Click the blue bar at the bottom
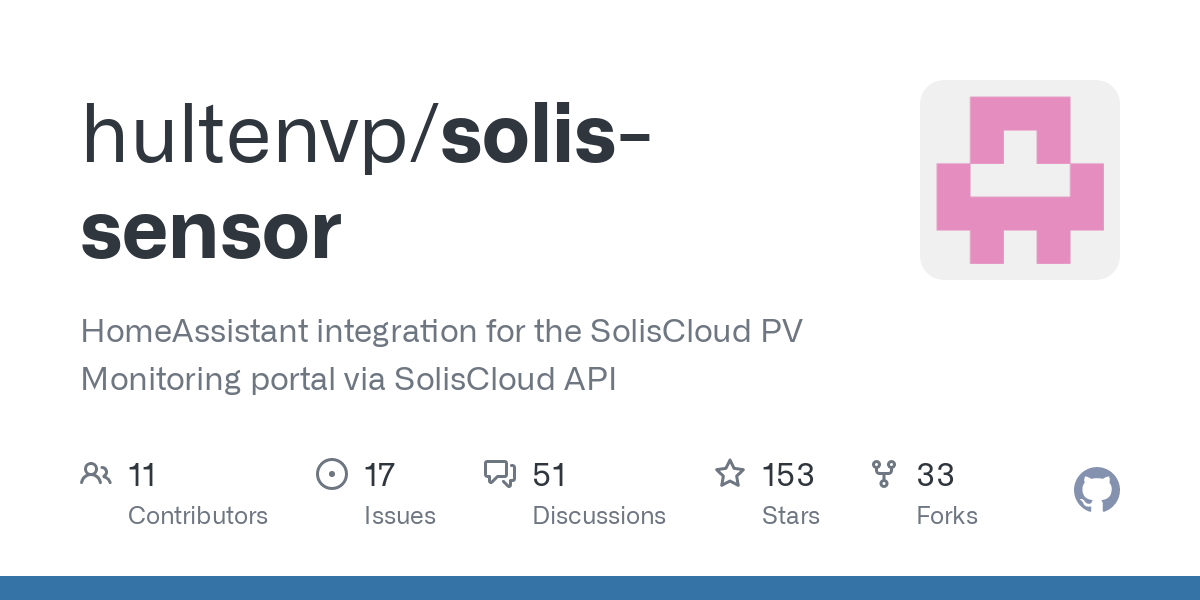 [x=600, y=588]
